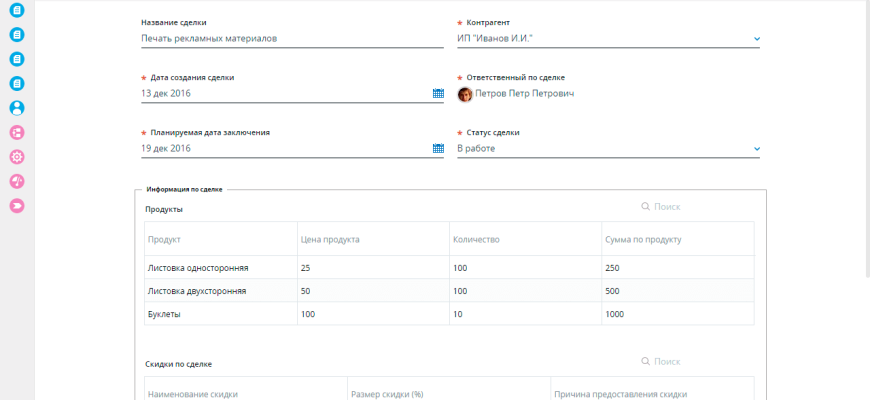
Task: Click the fourth blue document icon in sidebar
Action: tap(17, 83)
